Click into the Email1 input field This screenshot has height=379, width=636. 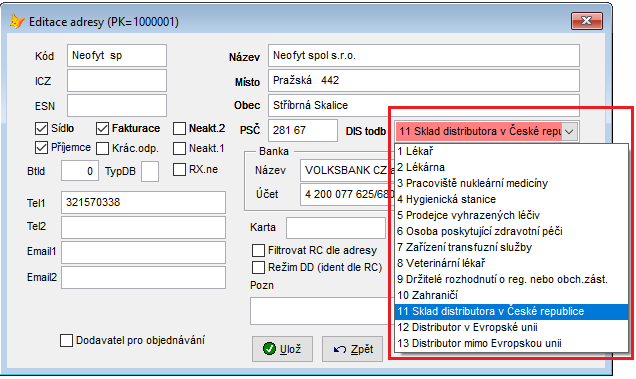click(143, 252)
